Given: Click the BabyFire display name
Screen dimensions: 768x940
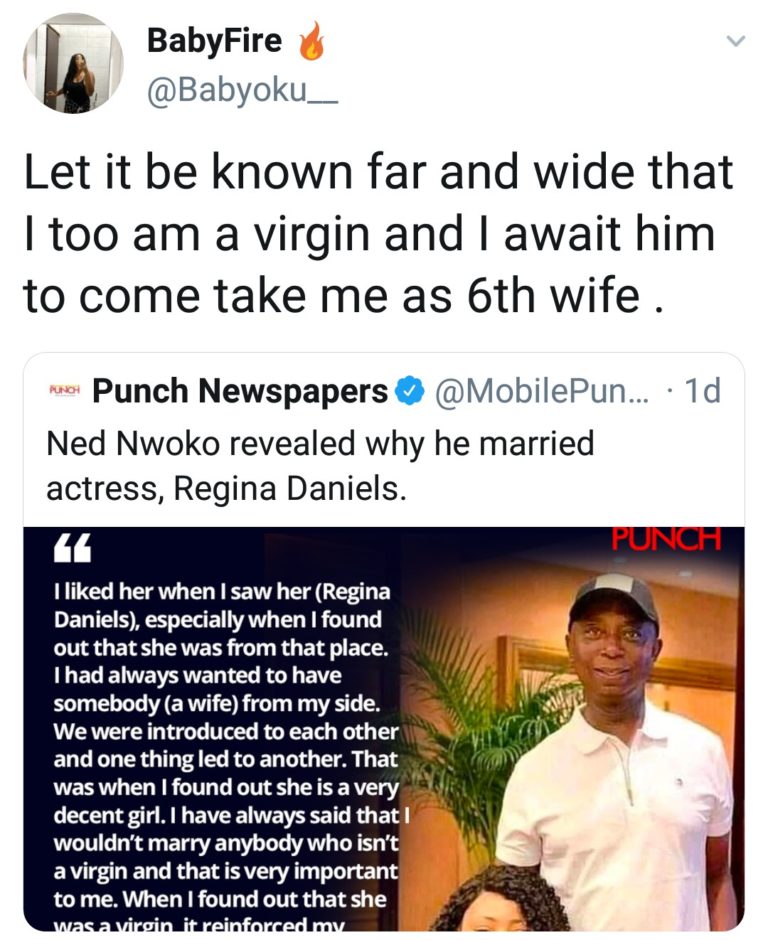Looking at the screenshot, I should 215,41.
